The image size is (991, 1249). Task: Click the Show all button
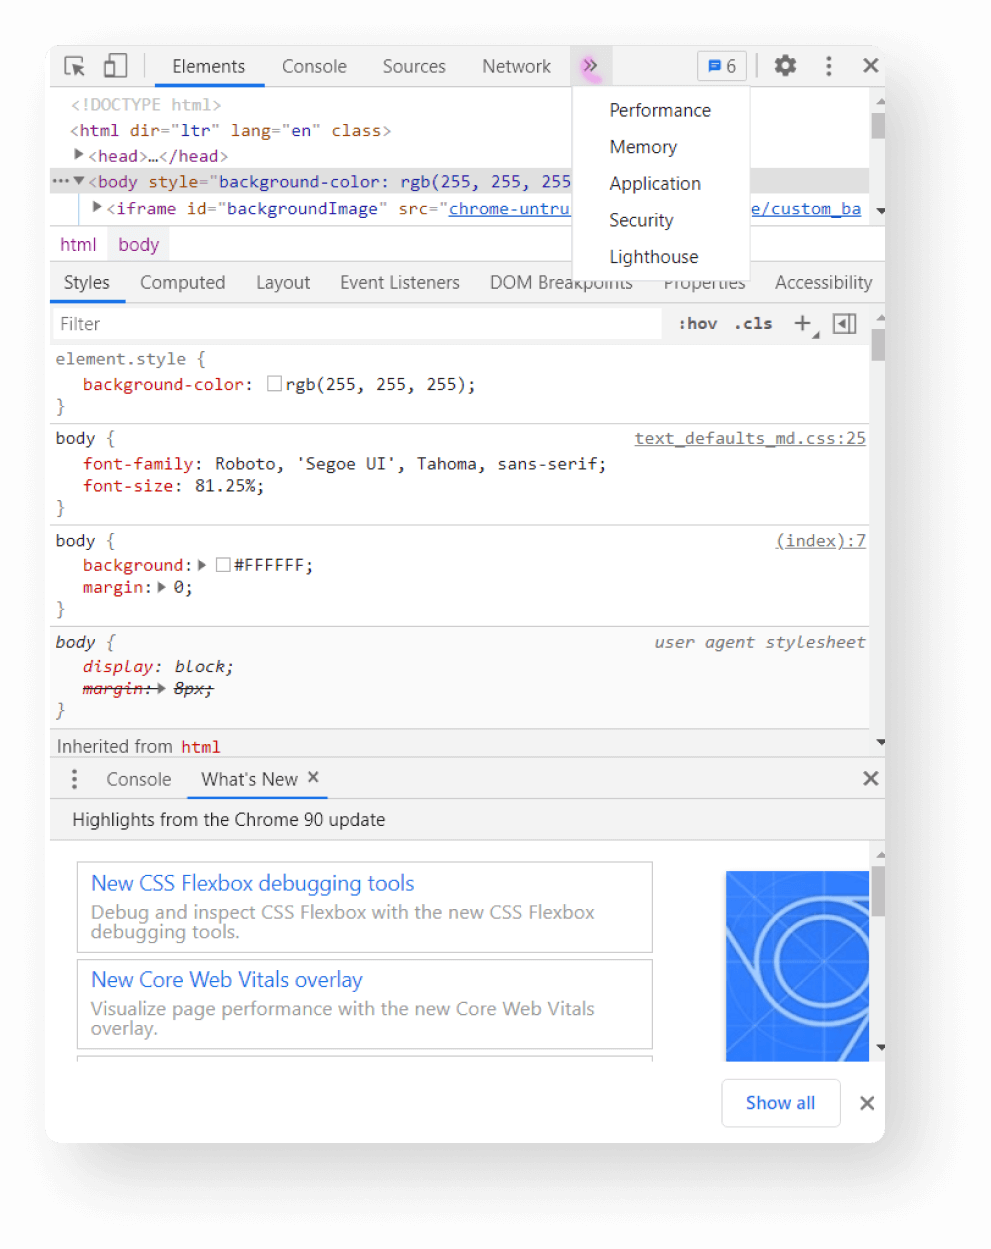[780, 1103]
